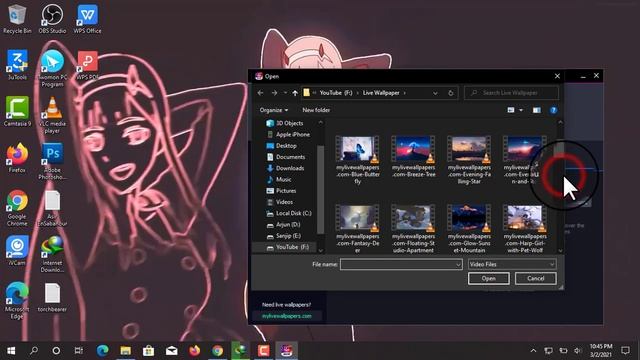The image size is (640, 360).
Task: Open the Organize menu
Action: (273, 110)
